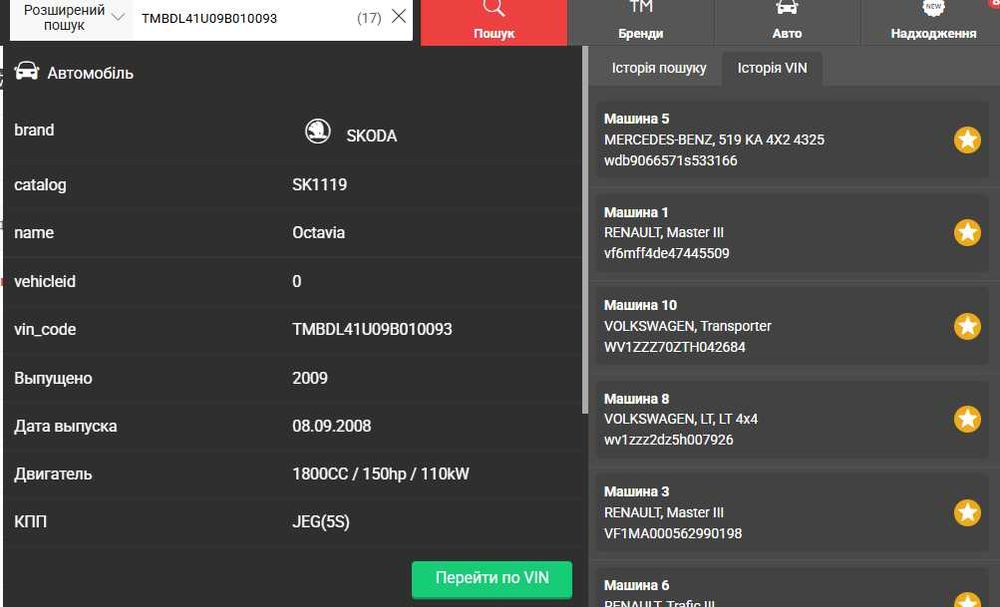Click engine value 1800CC / 150hp / 110kW

pyautogui.click(x=380, y=474)
